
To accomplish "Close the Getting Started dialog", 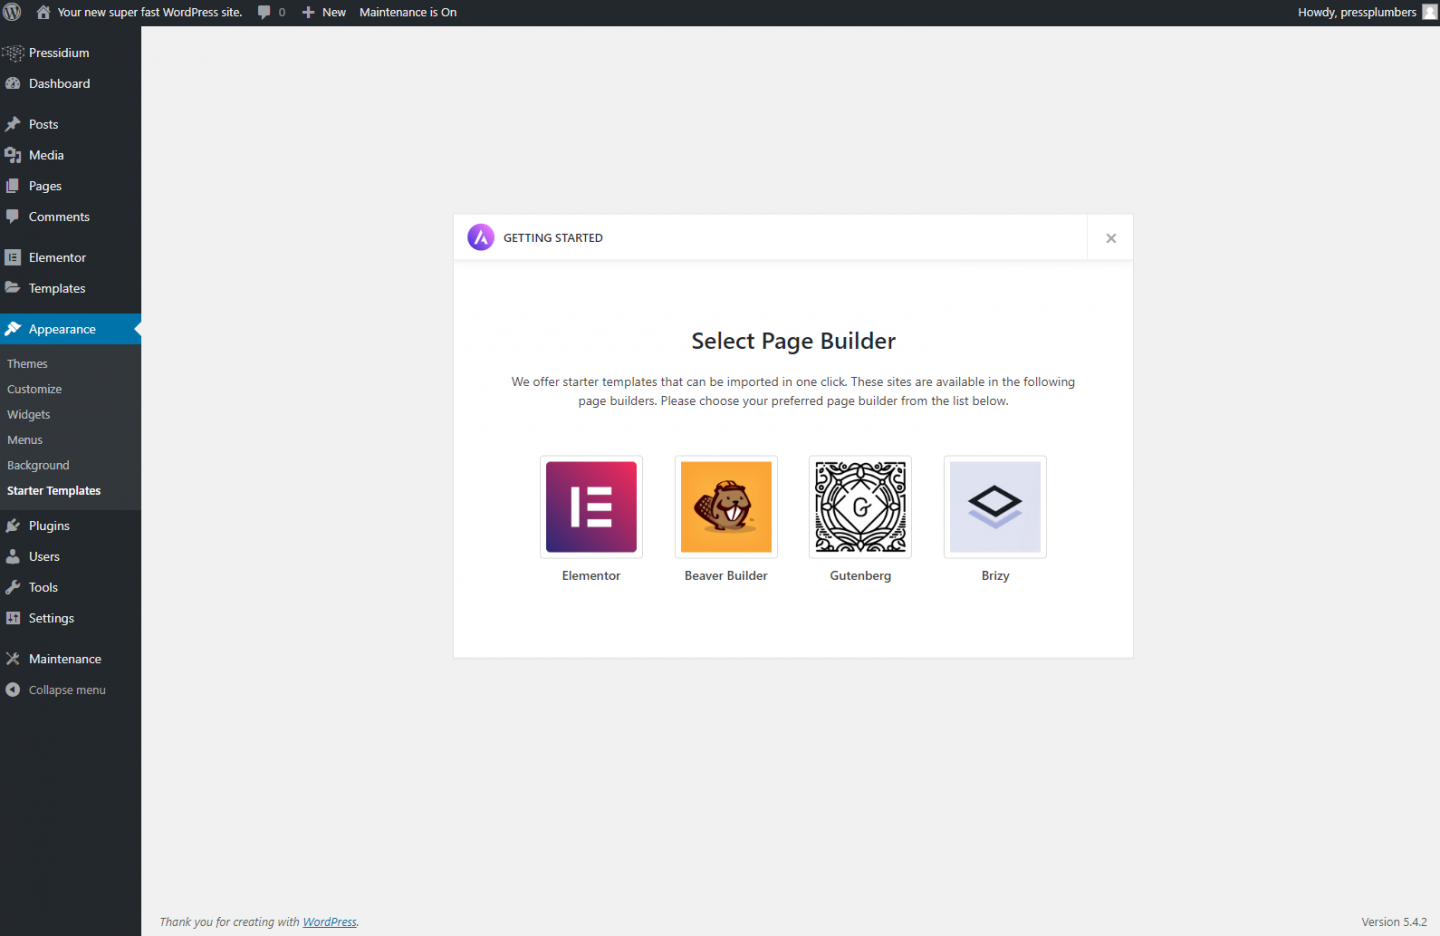I will pos(1111,238).
